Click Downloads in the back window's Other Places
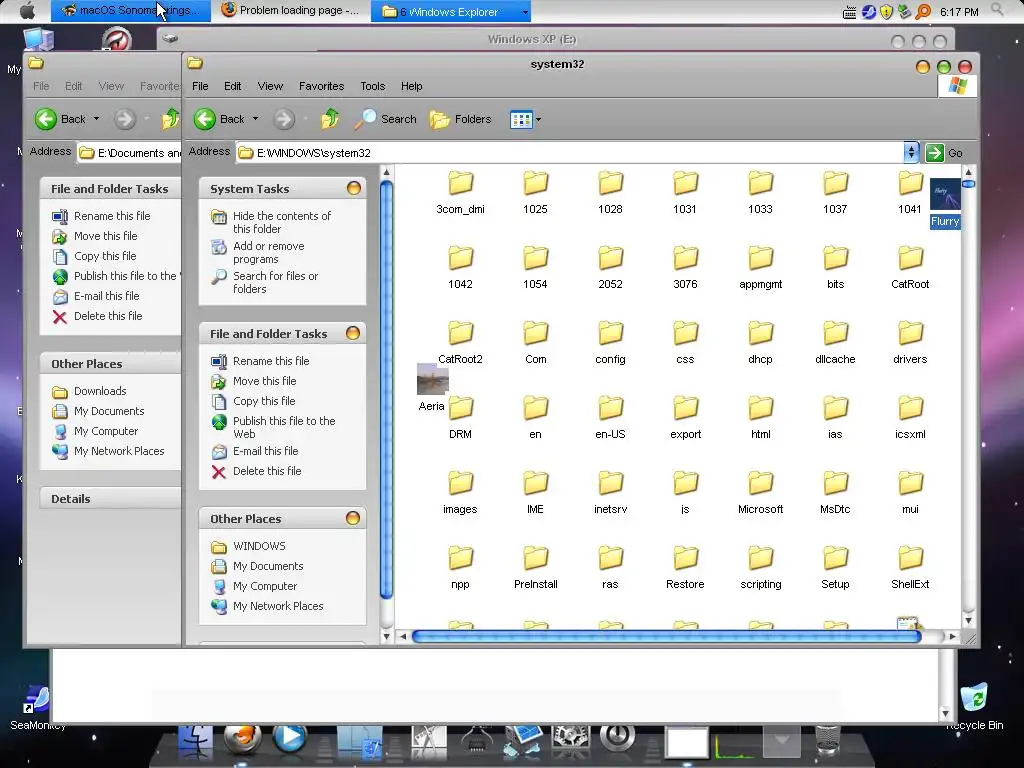 pos(100,391)
